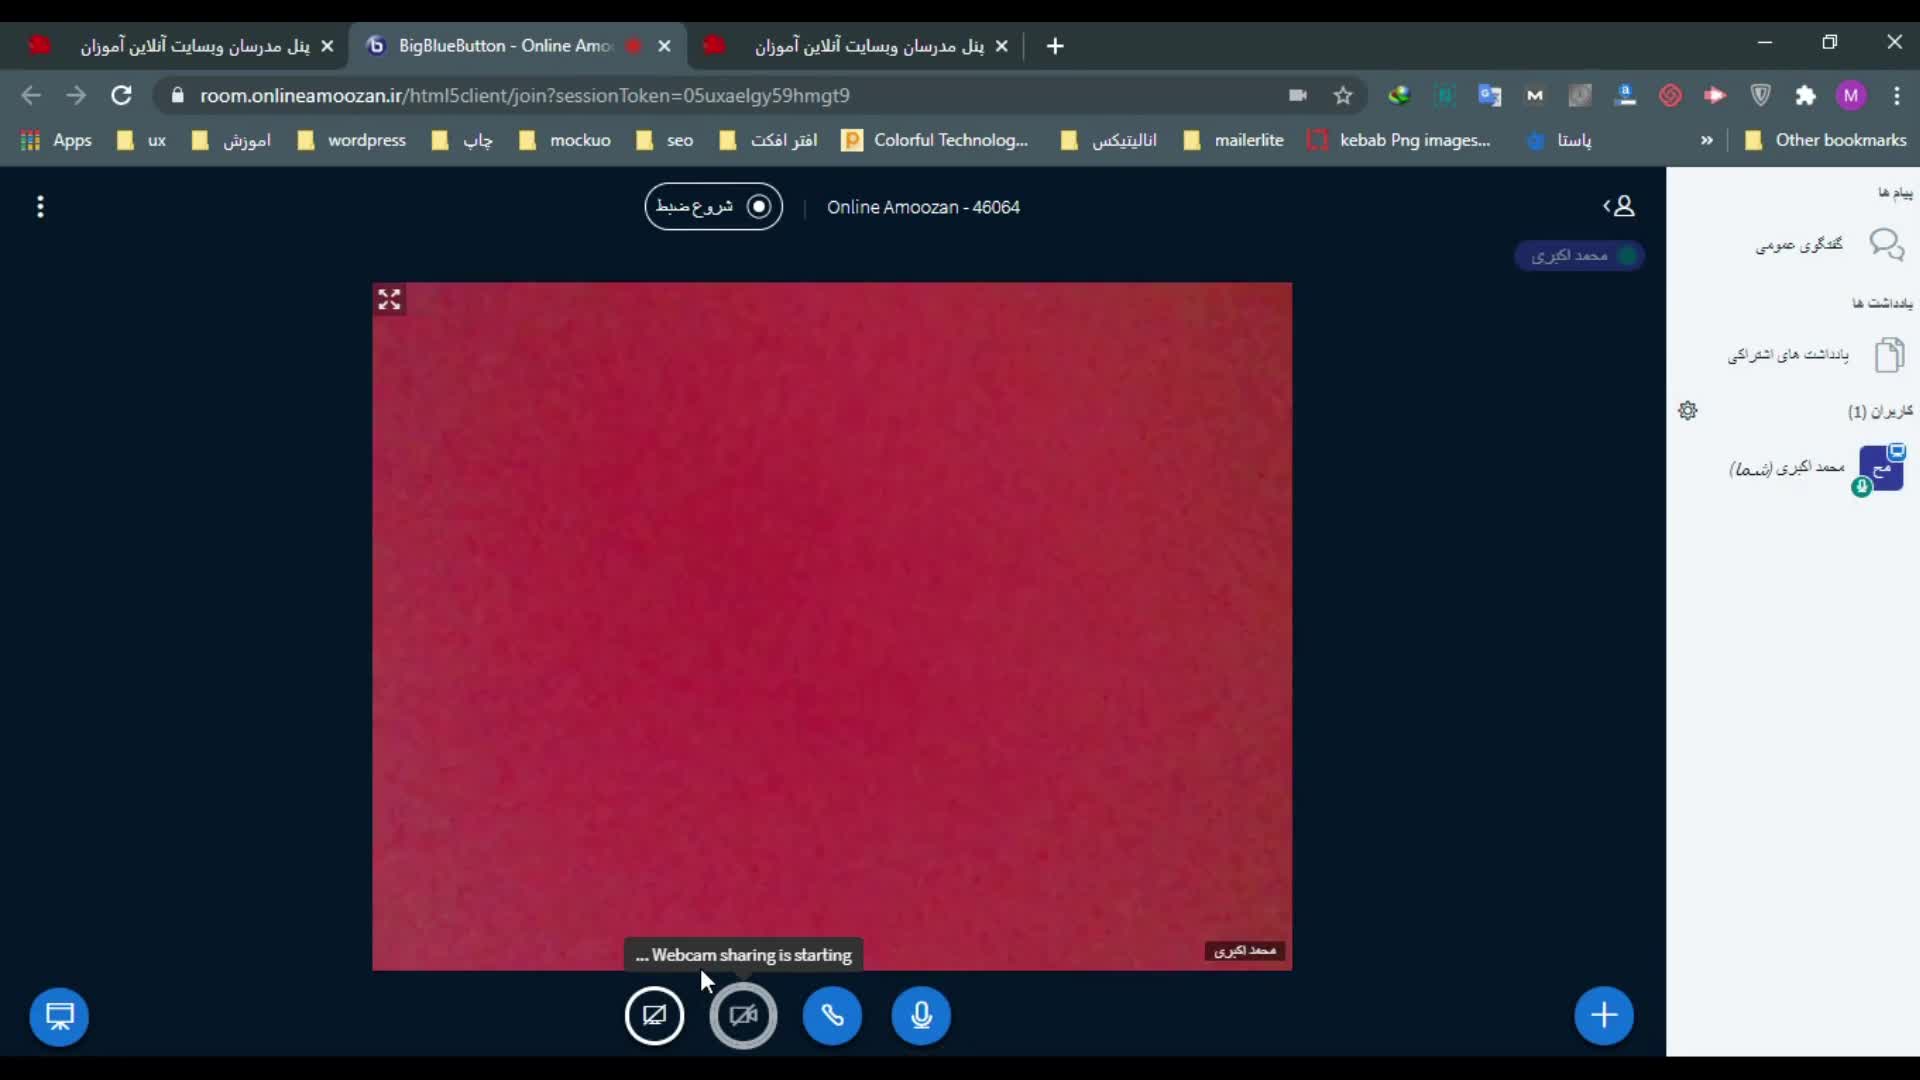The height and width of the screenshot is (1080, 1920).
Task: Mute the microphone button
Action: (x=921, y=1016)
